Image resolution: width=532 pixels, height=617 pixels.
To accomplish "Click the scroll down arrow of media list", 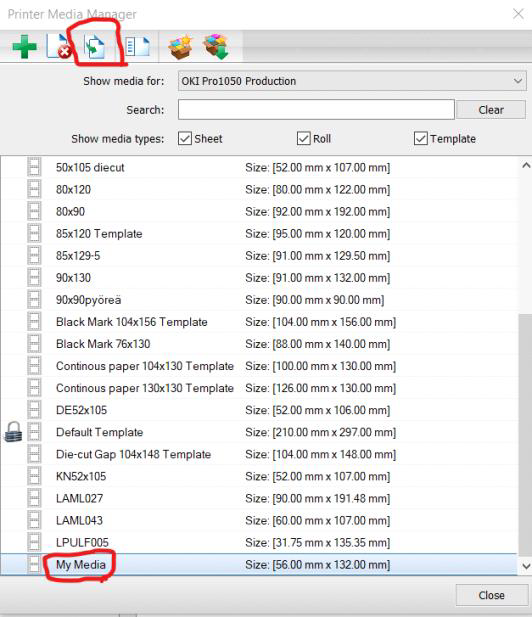I will [526, 566].
